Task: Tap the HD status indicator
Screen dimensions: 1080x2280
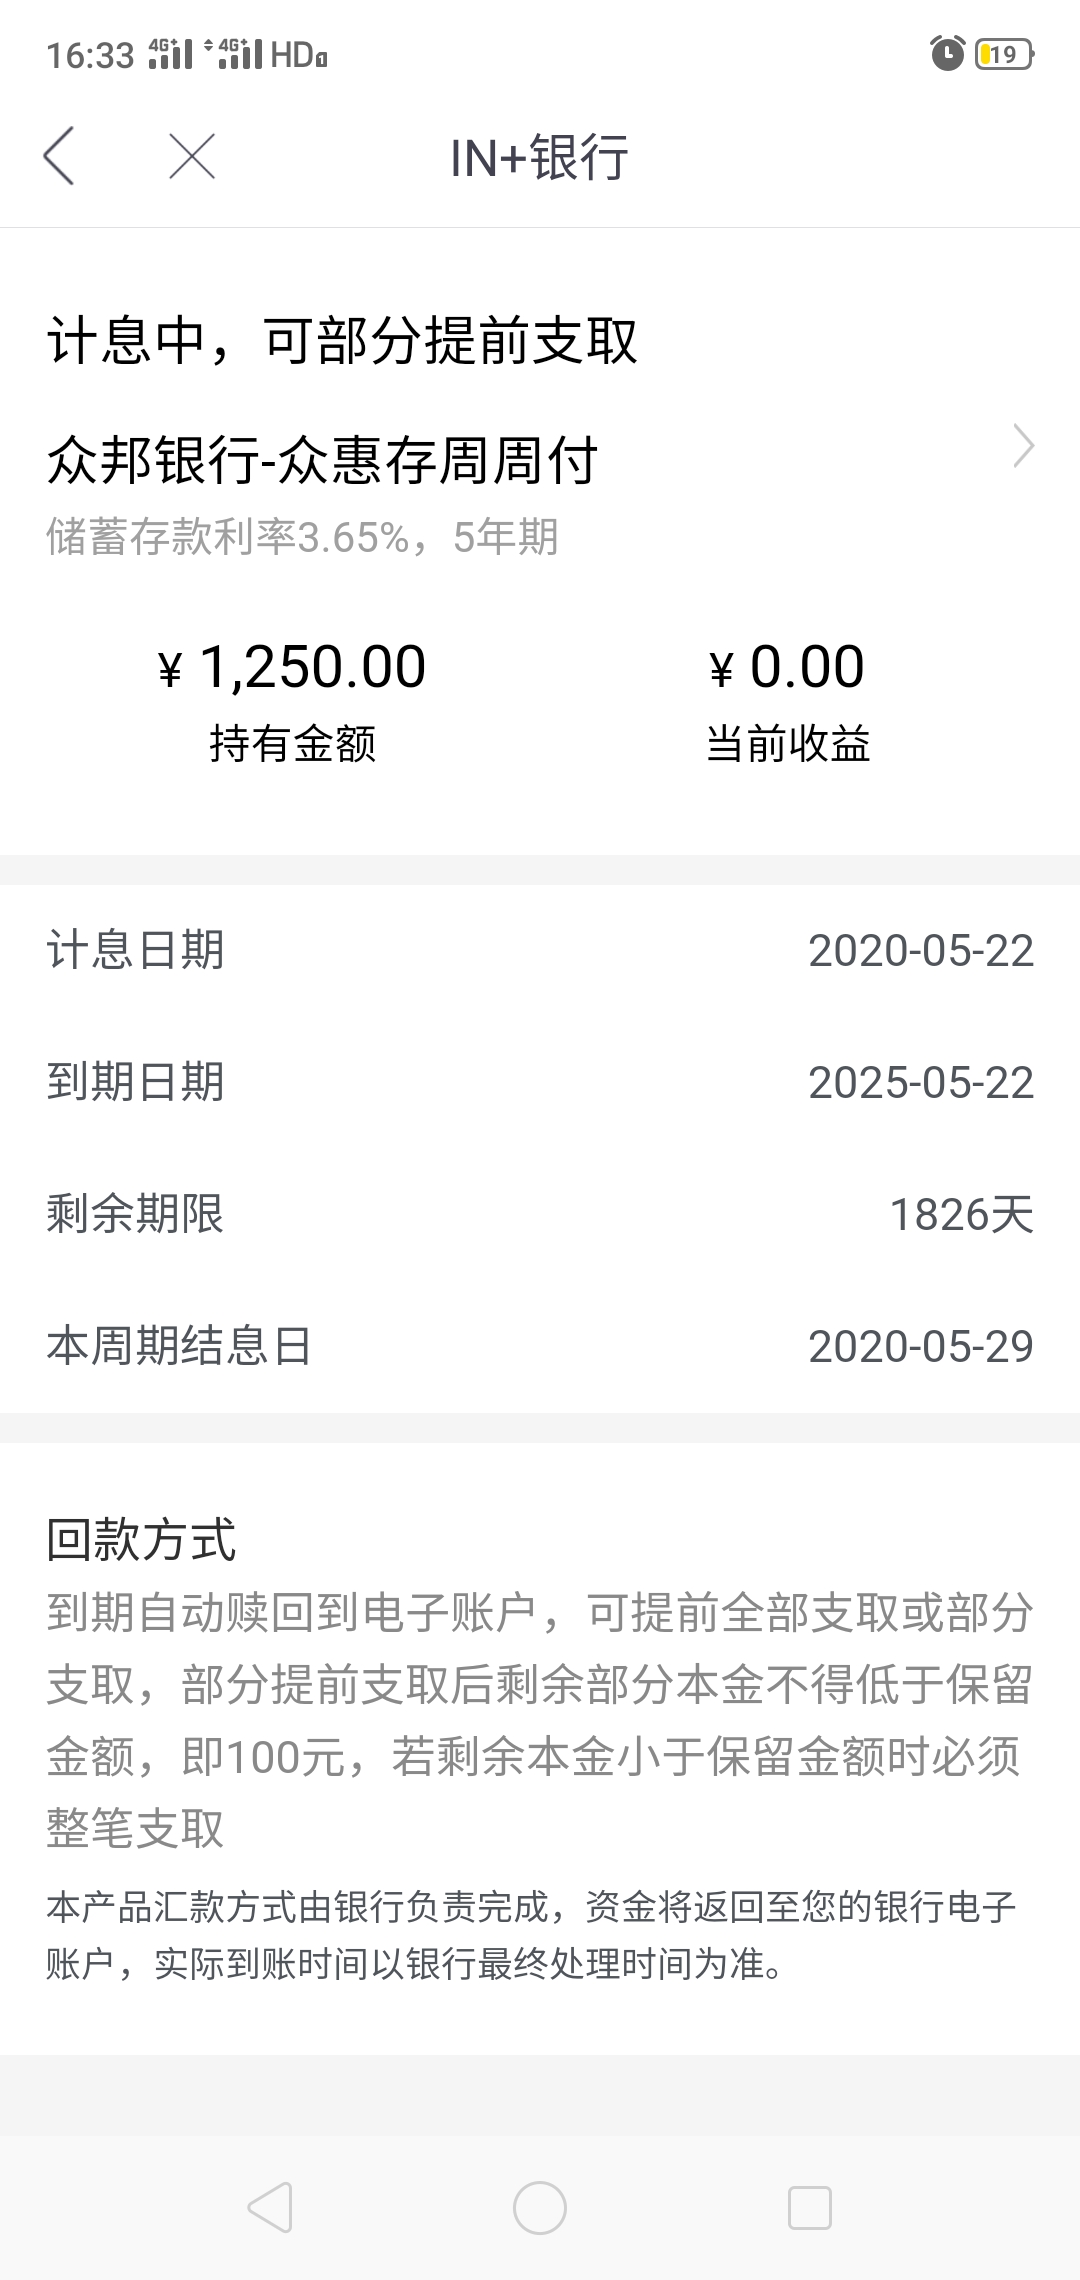Action: pyautogui.click(x=298, y=54)
